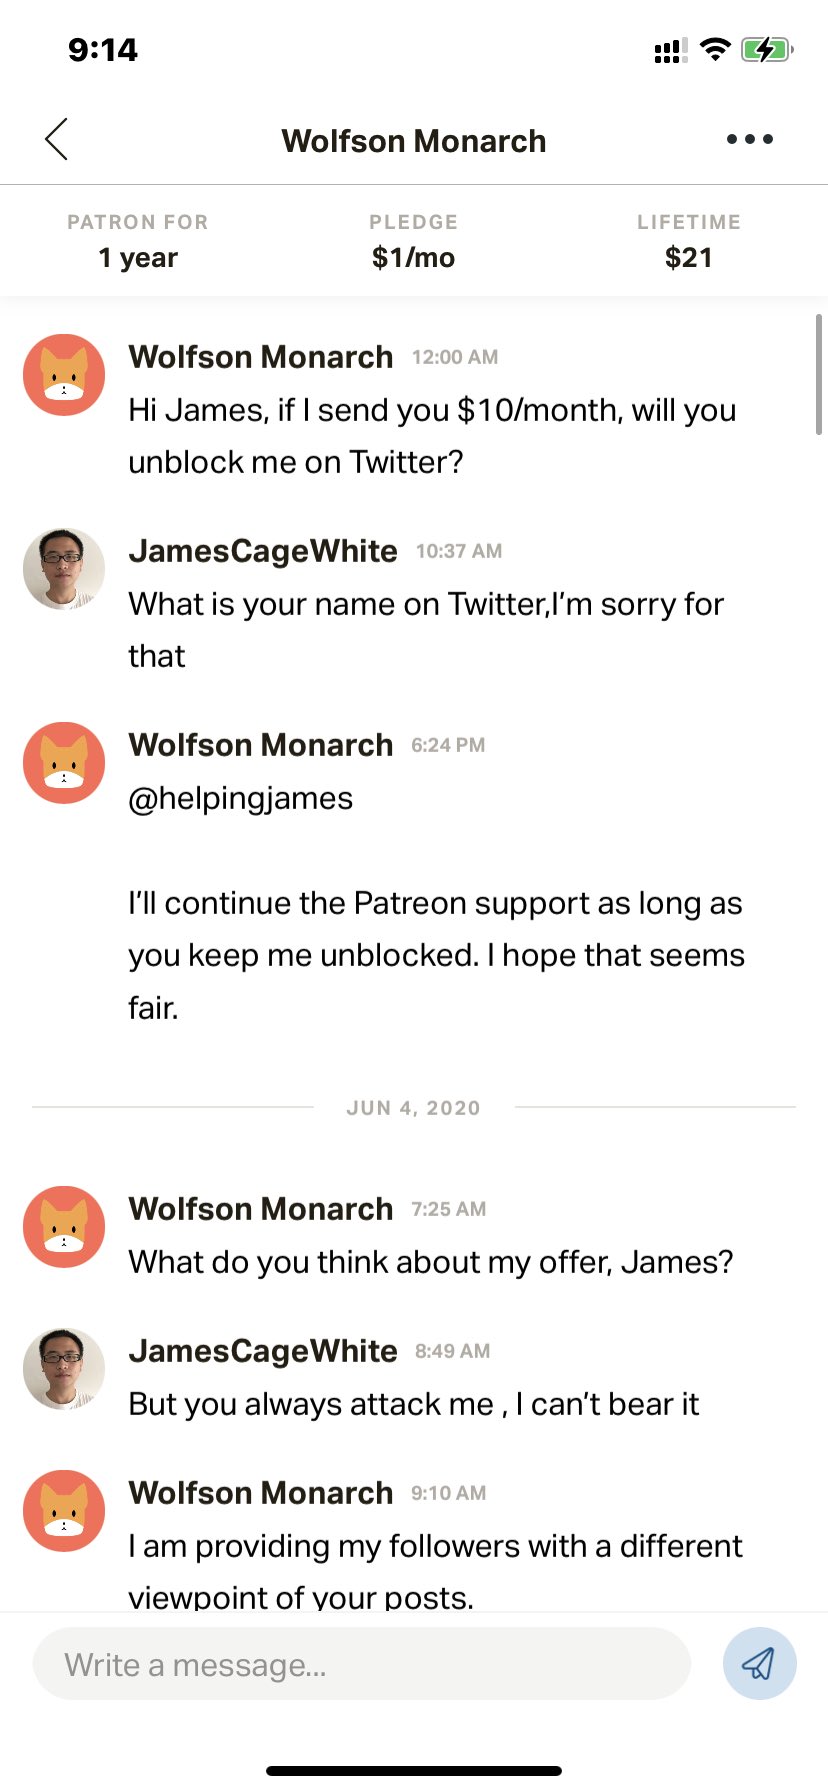Tap the JamesCageWhite name at 10:37 AM
This screenshot has width=828, height=1792.
click(x=263, y=551)
